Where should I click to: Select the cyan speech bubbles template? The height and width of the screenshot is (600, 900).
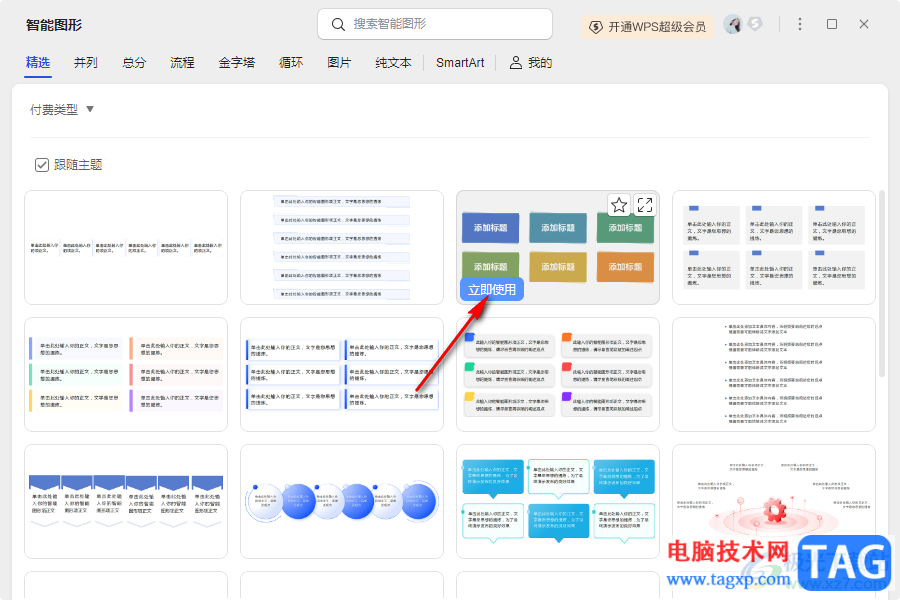(x=557, y=501)
